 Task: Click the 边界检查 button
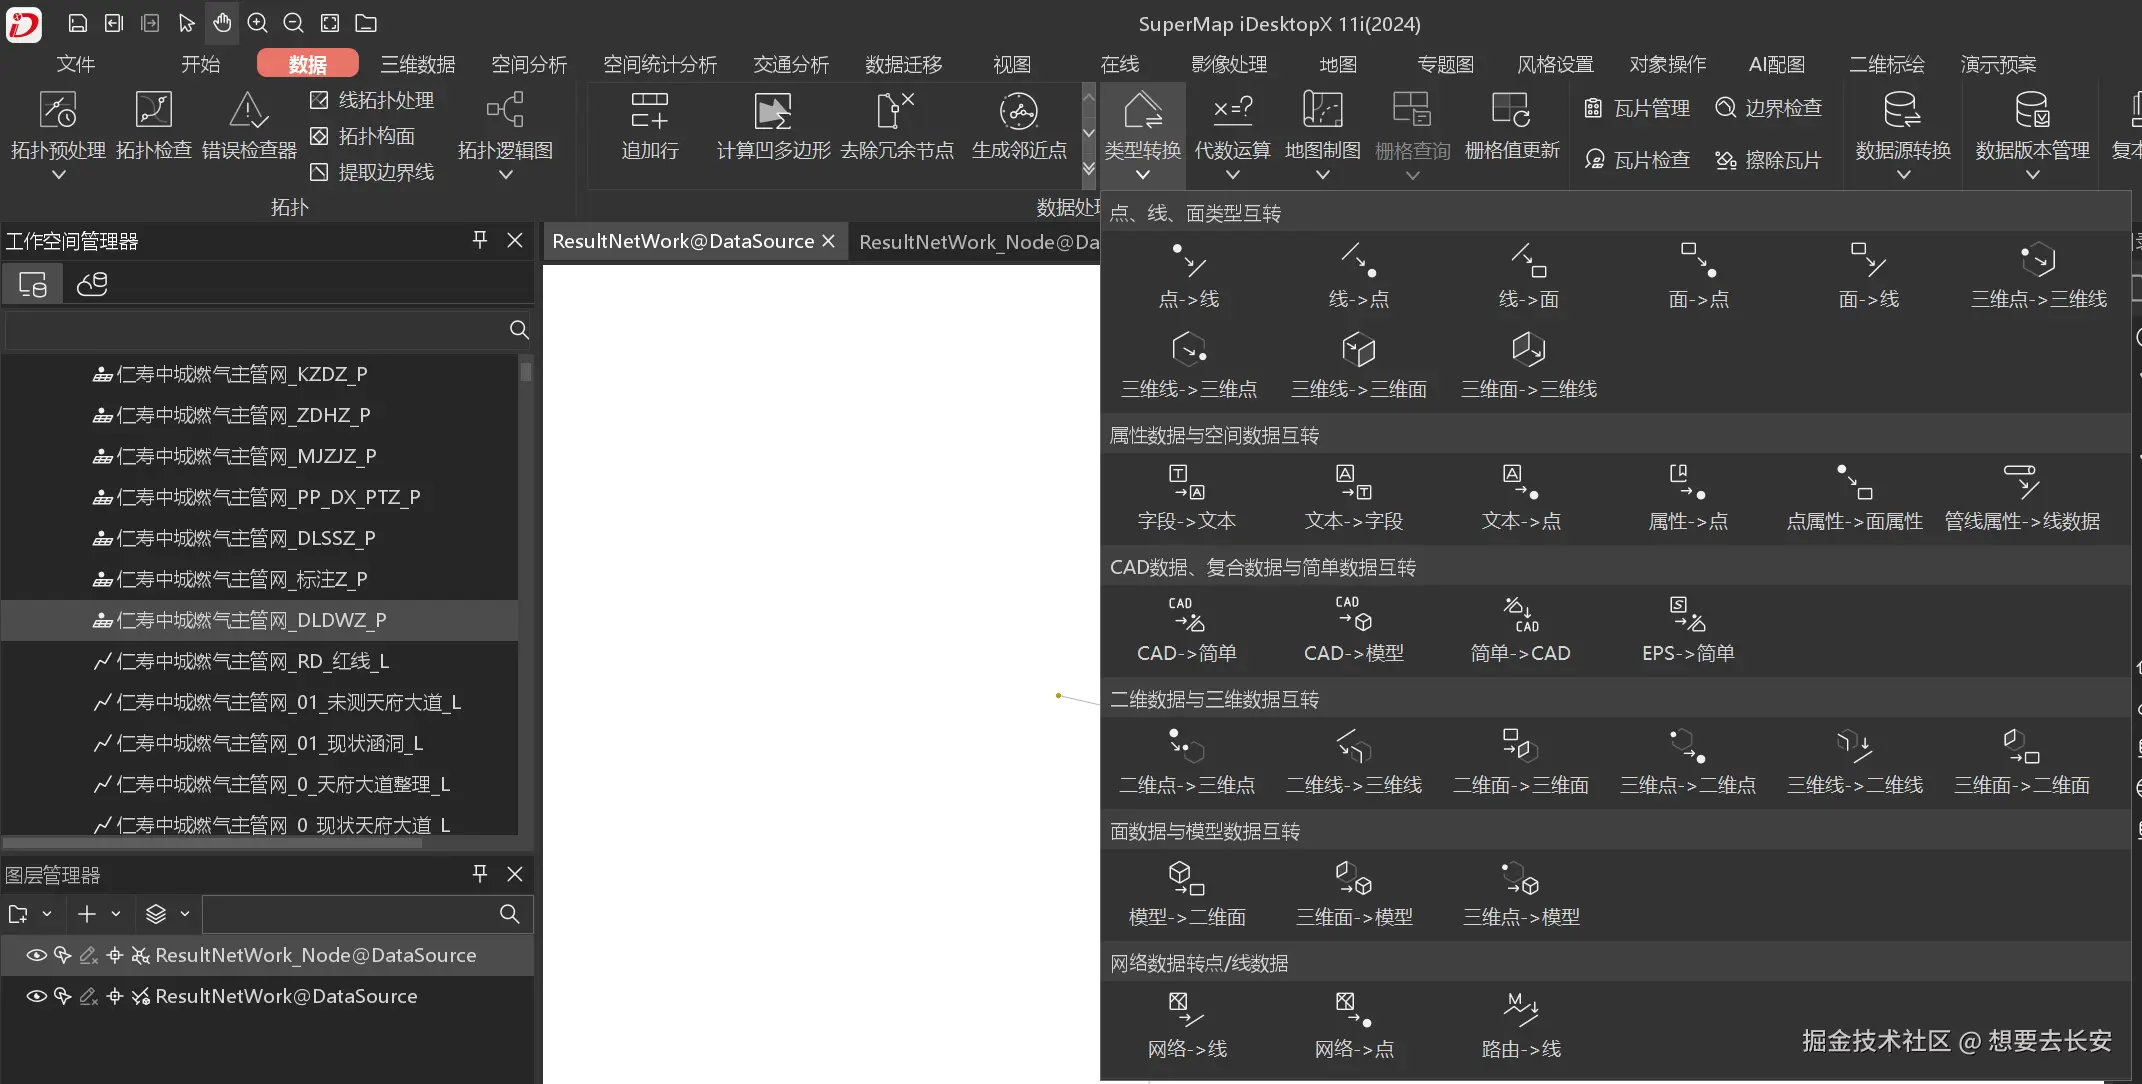coord(1768,108)
